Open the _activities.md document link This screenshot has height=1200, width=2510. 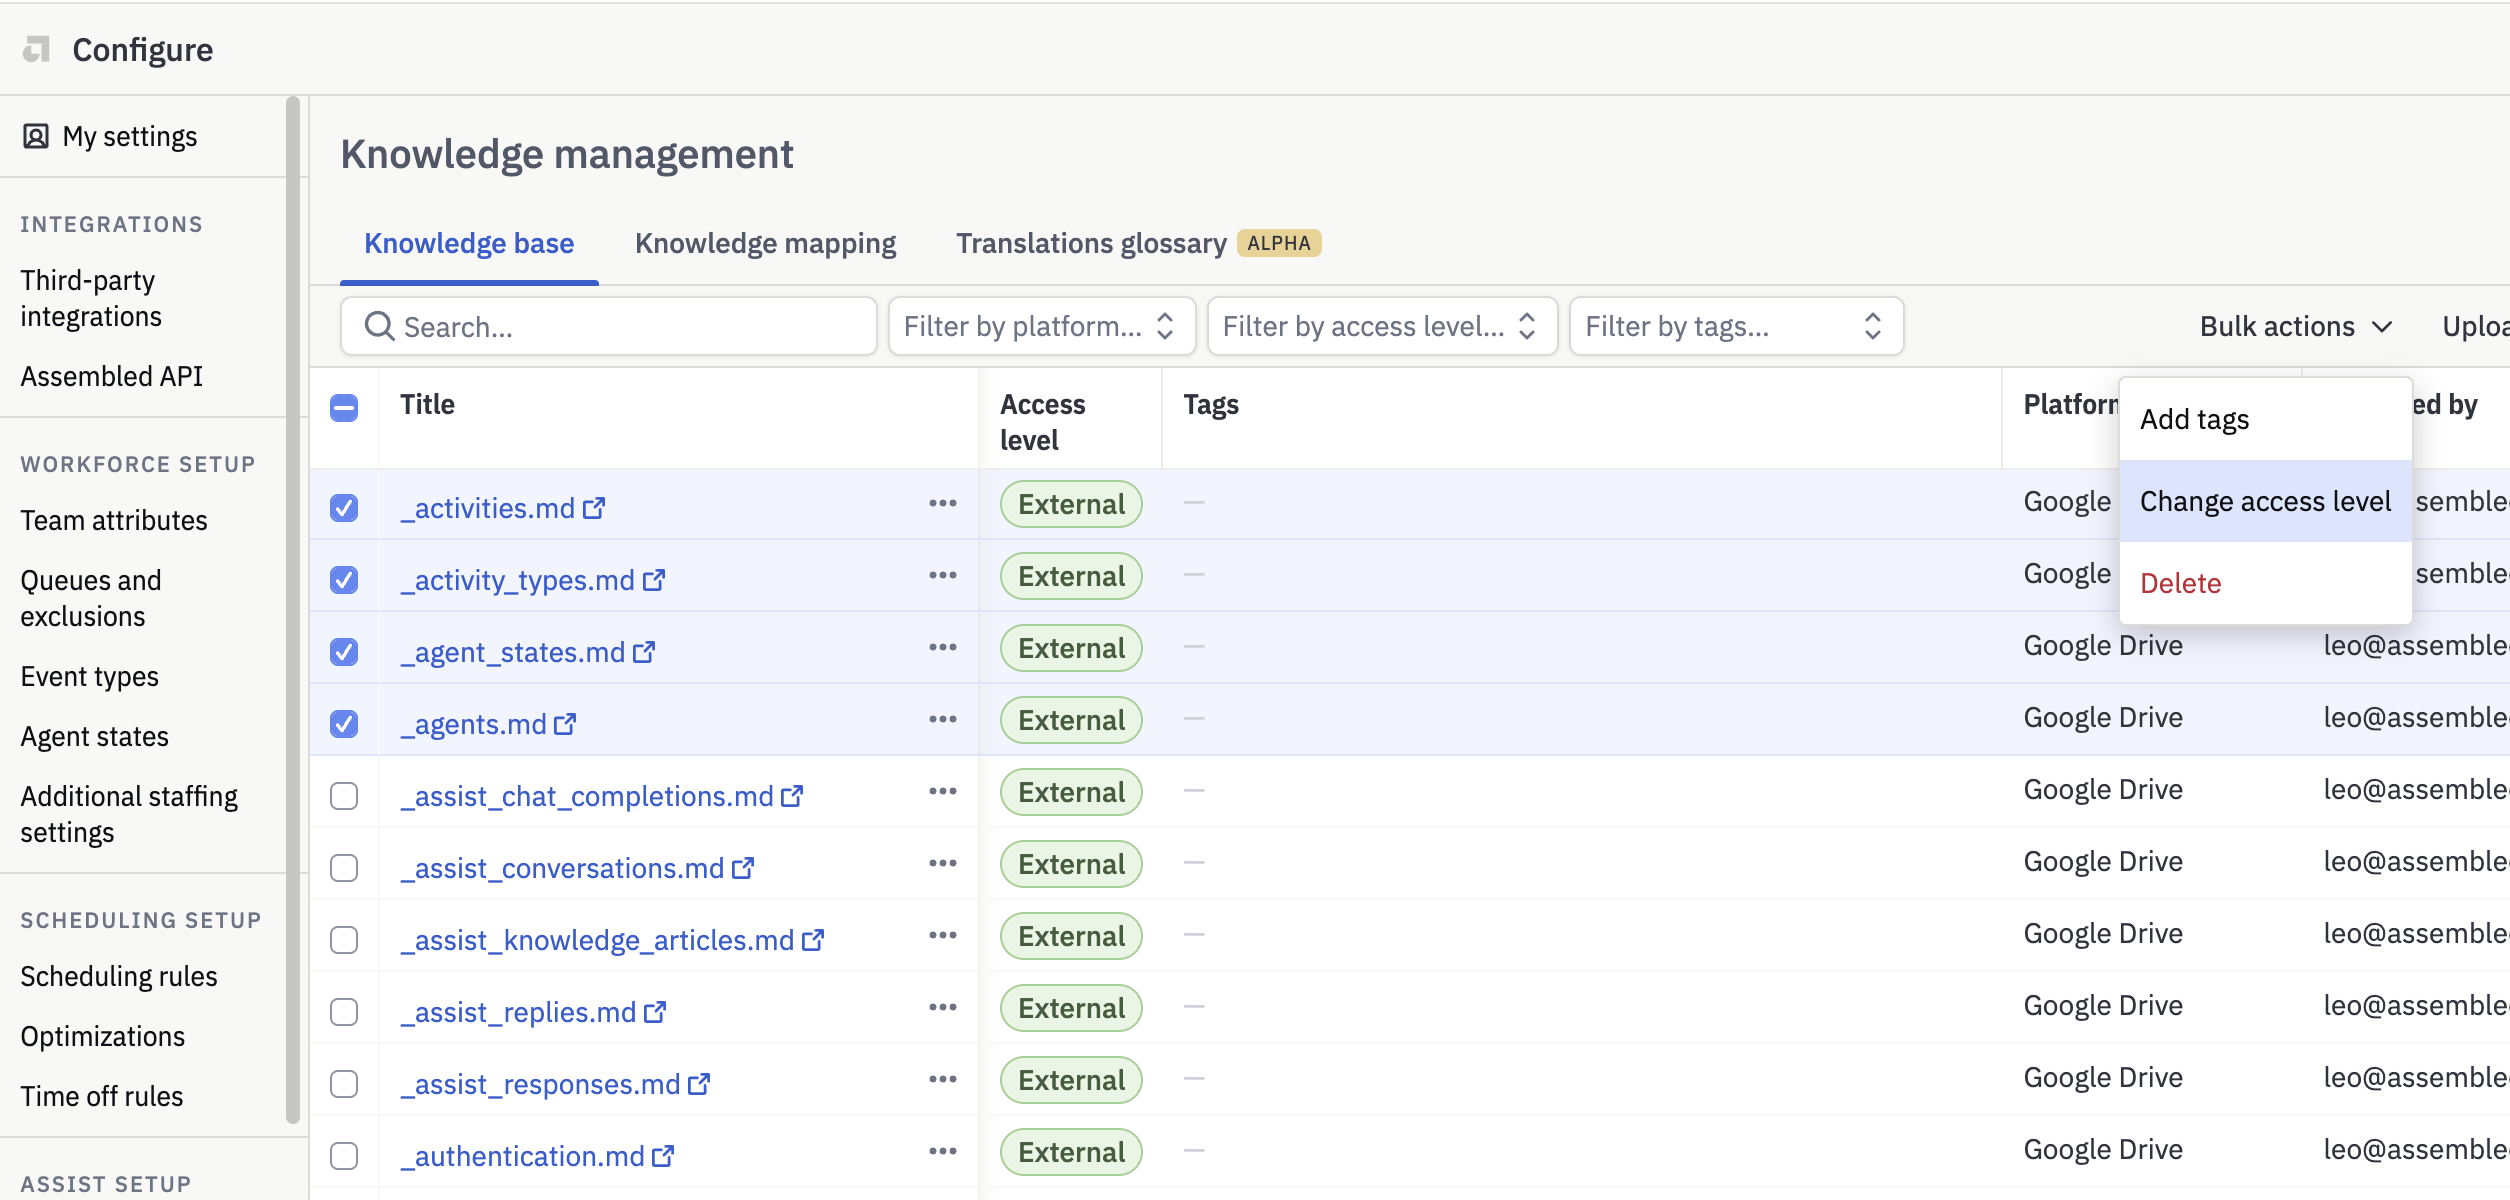pos(488,508)
